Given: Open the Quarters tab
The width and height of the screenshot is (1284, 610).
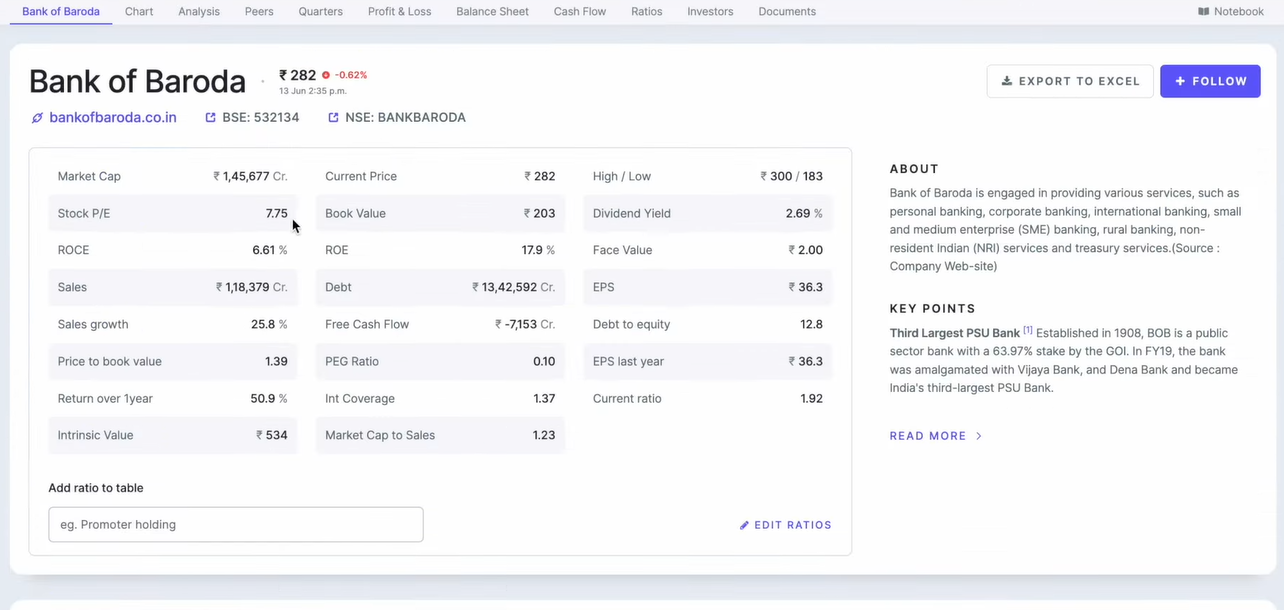Looking at the screenshot, I should [320, 12].
